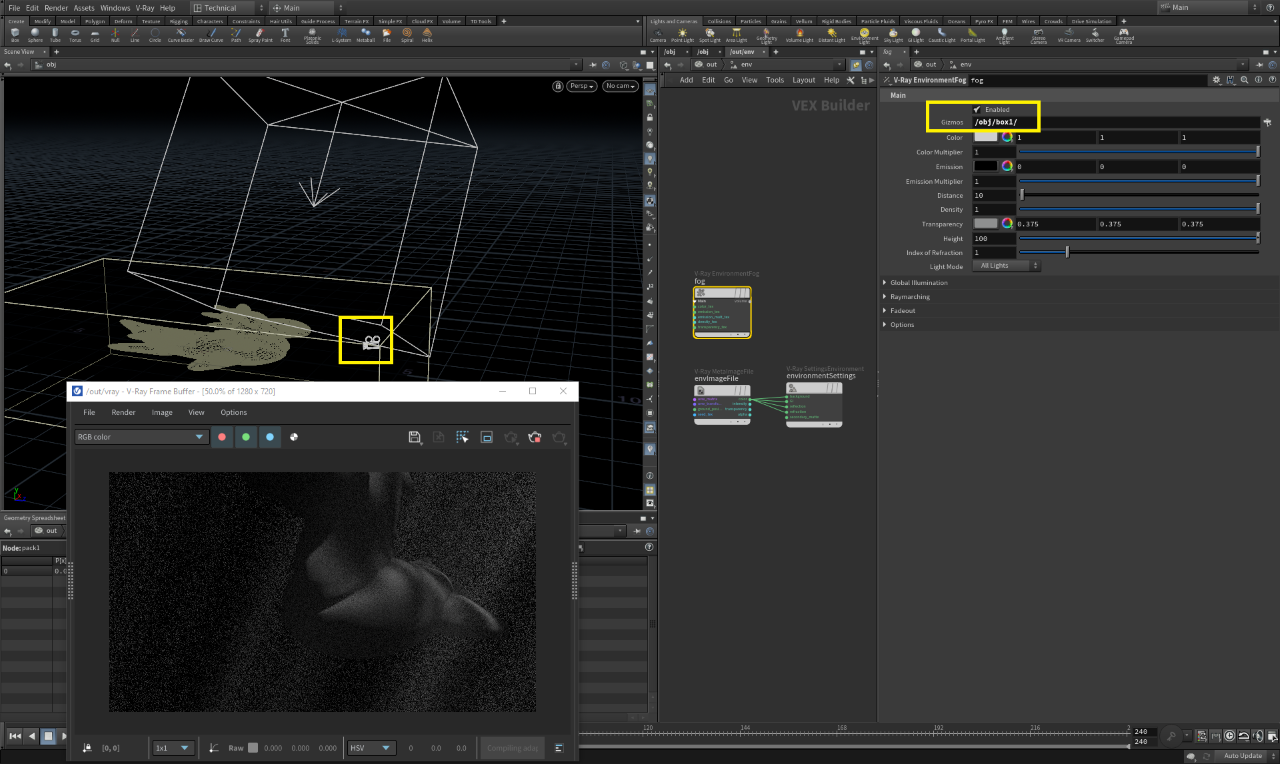Select the Box shelf tool
Image resolution: width=1280 pixels, height=764 pixels.
pyautogui.click(x=15, y=35)
